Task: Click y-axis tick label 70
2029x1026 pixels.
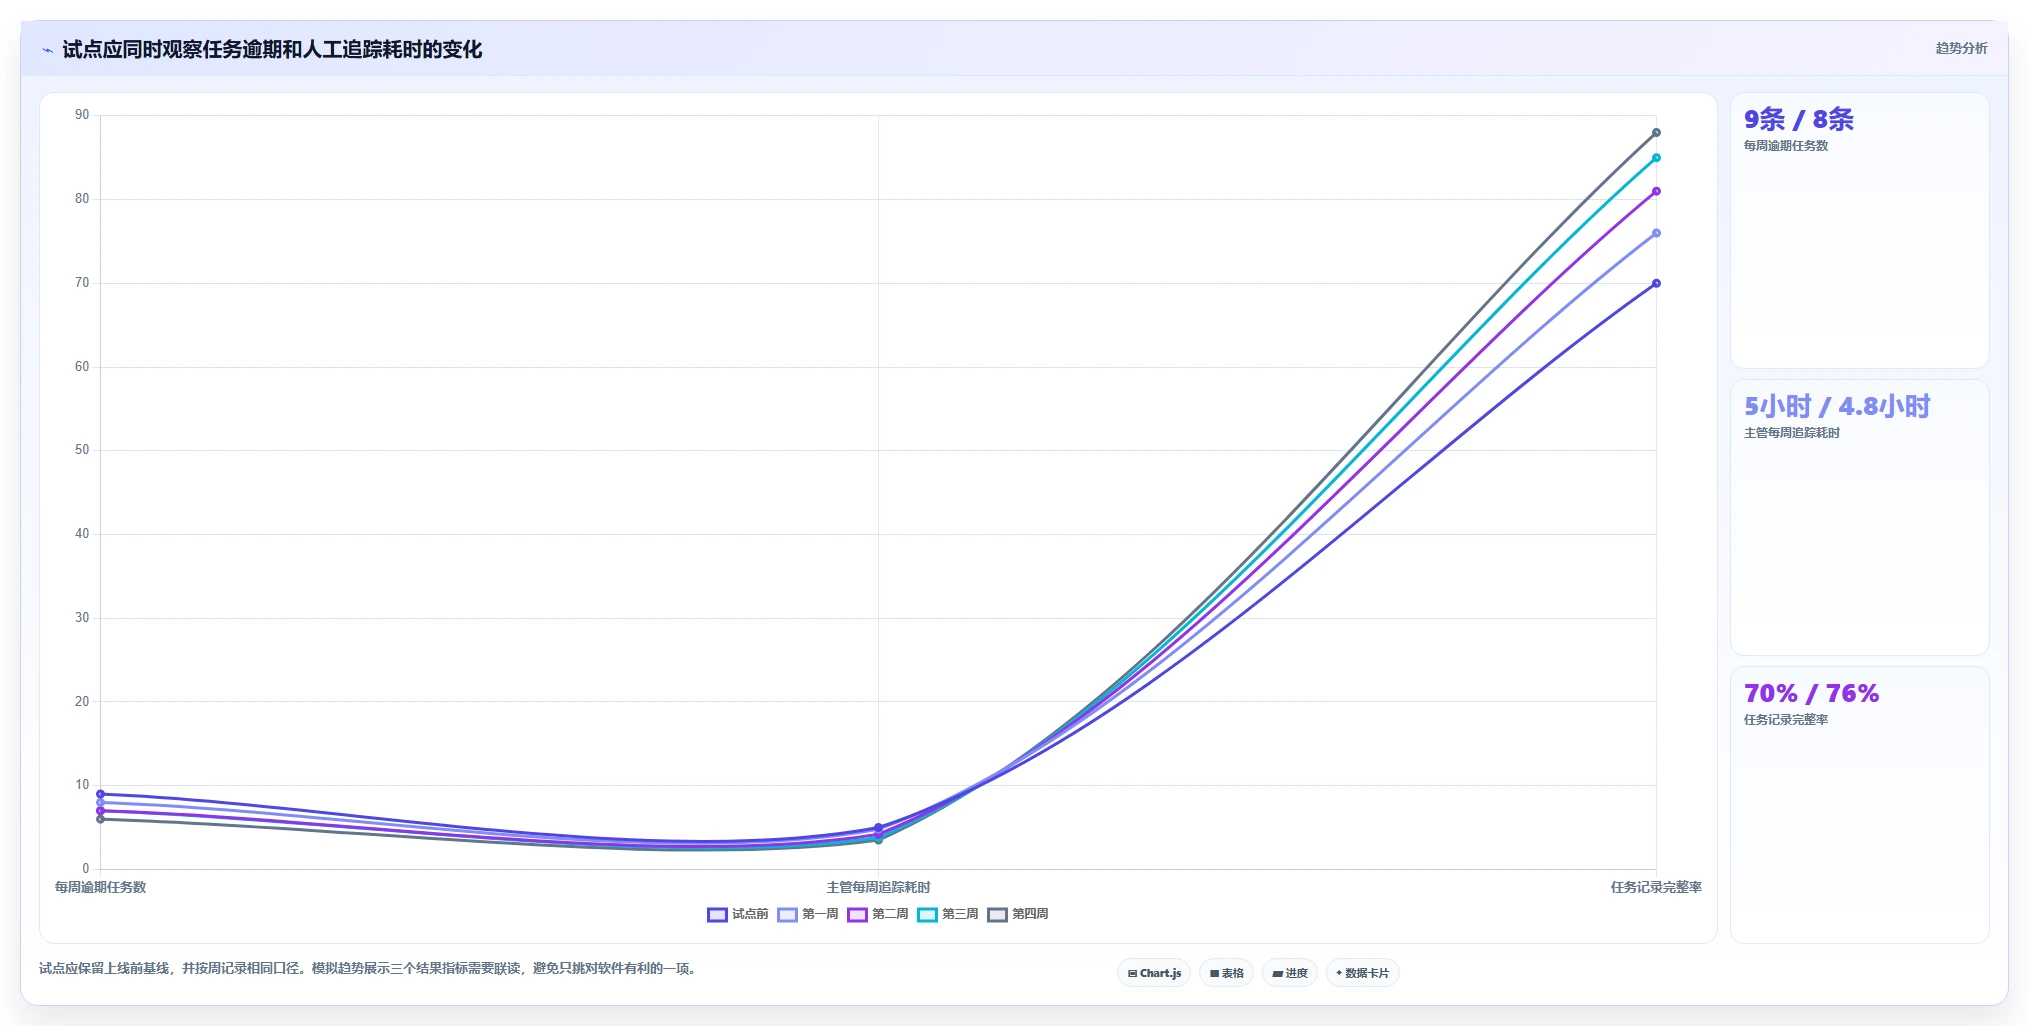Action: pyautogui.click(x=82, y=283)
